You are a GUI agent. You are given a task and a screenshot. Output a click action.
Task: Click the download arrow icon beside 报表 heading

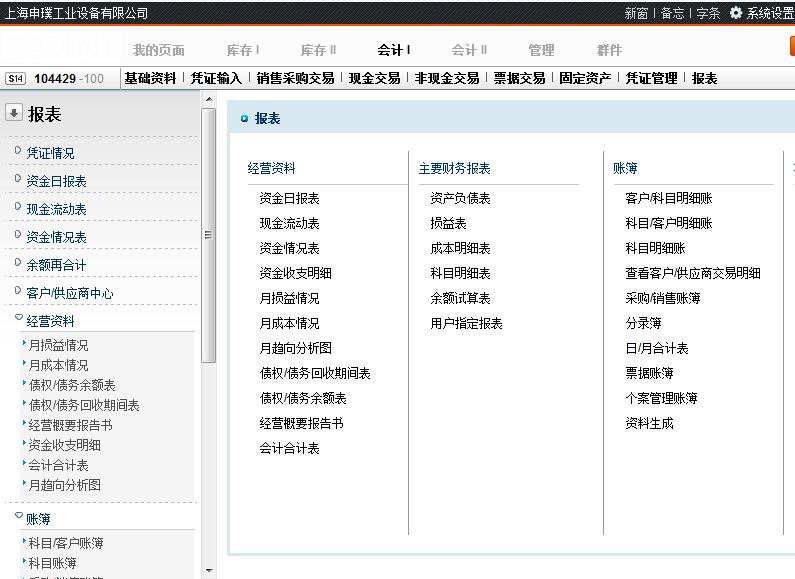point(14,114)
